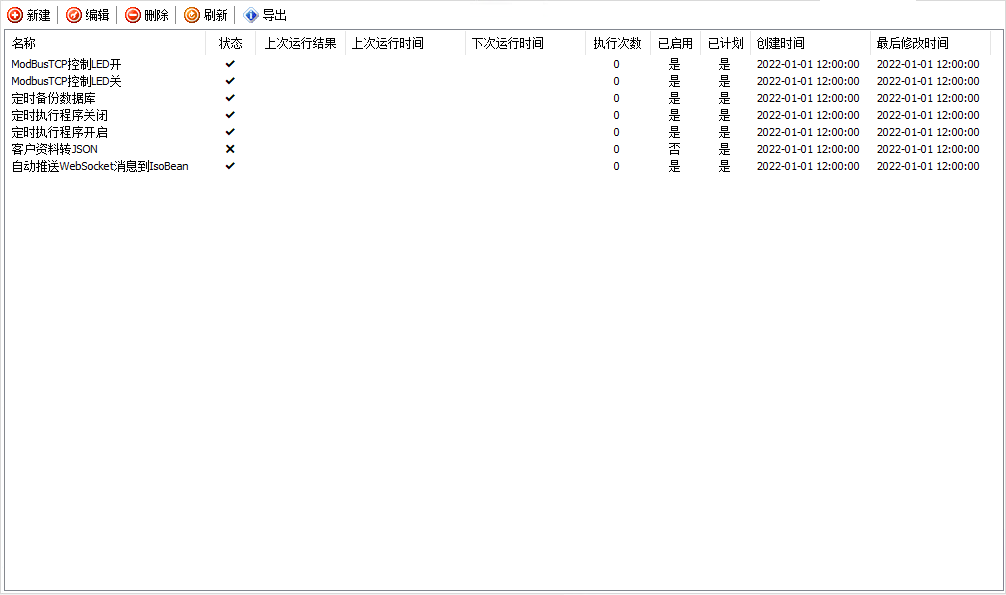Click the 新建 (New) toolbar icon
1006x595 pixels.
pyautogui.click(x=15, y=15)
